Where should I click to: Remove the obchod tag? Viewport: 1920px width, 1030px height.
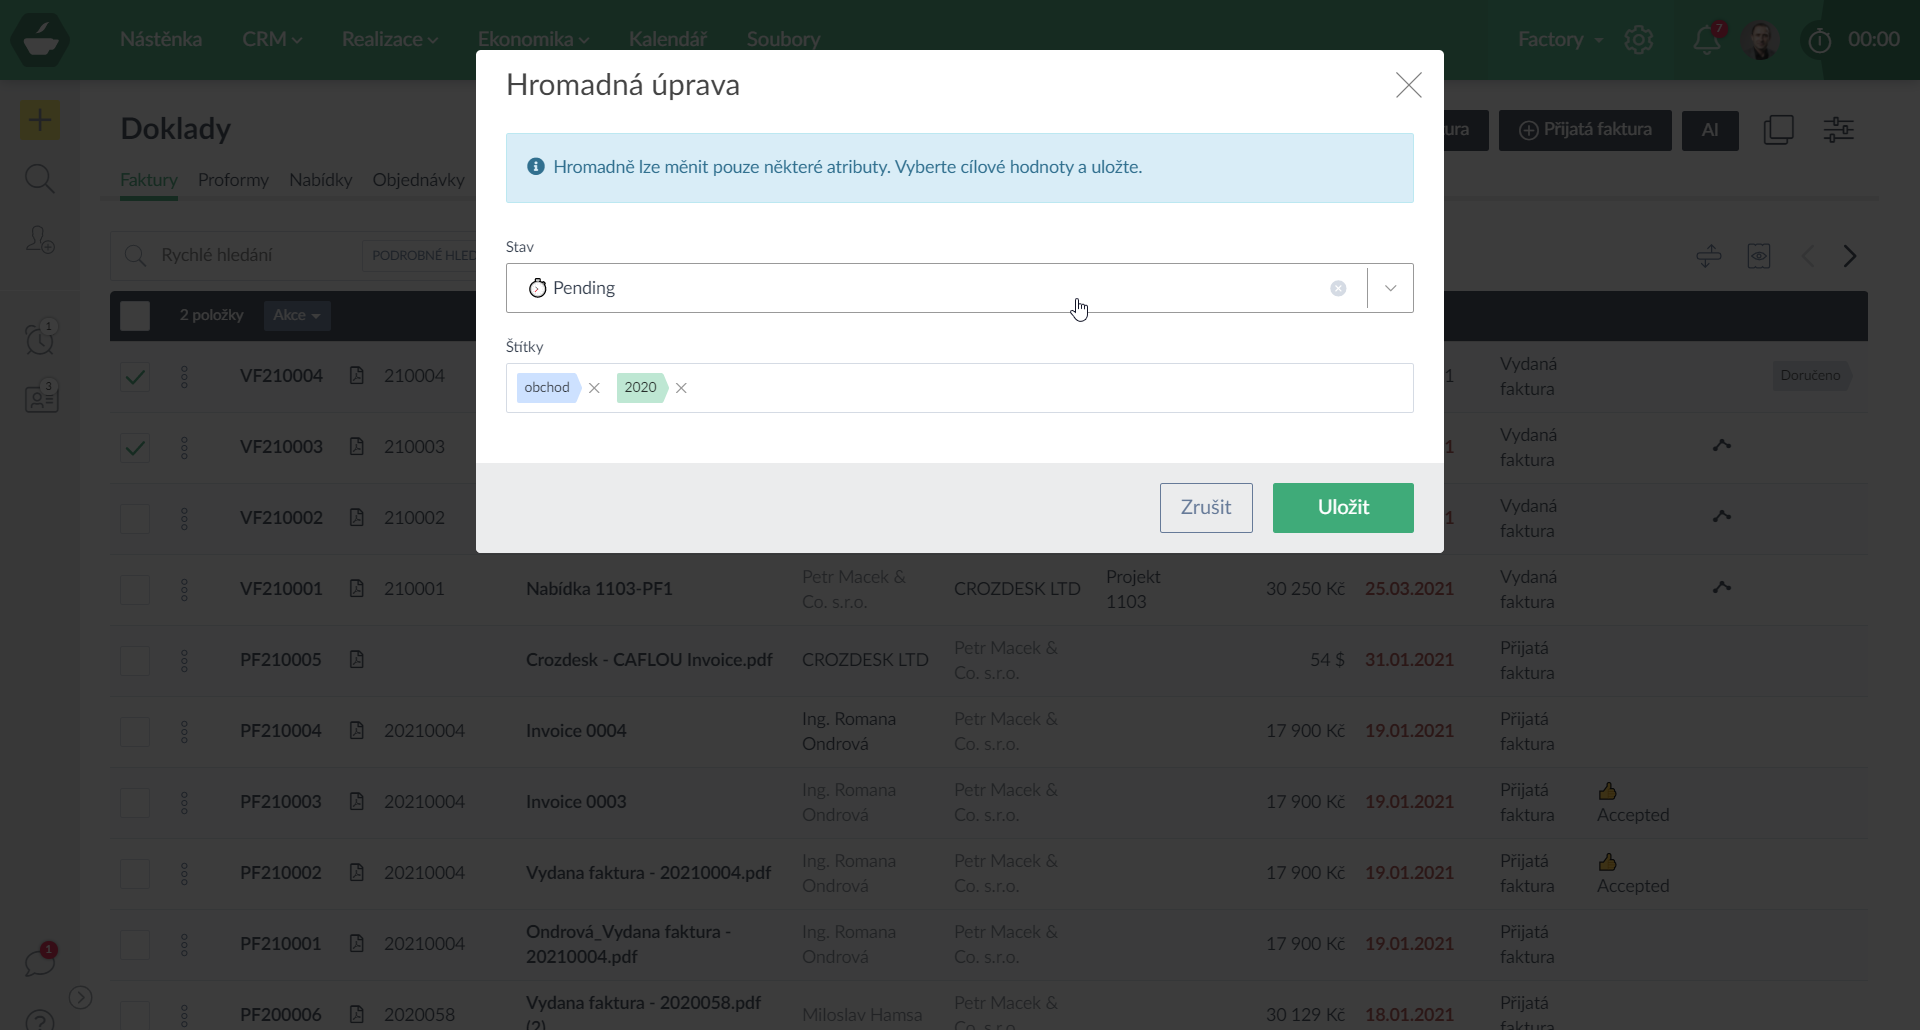(x=594, y=388)
